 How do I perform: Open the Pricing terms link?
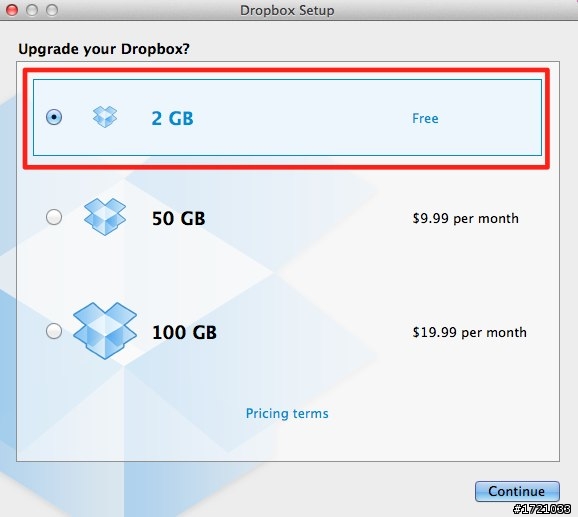(x=287, y=413)
